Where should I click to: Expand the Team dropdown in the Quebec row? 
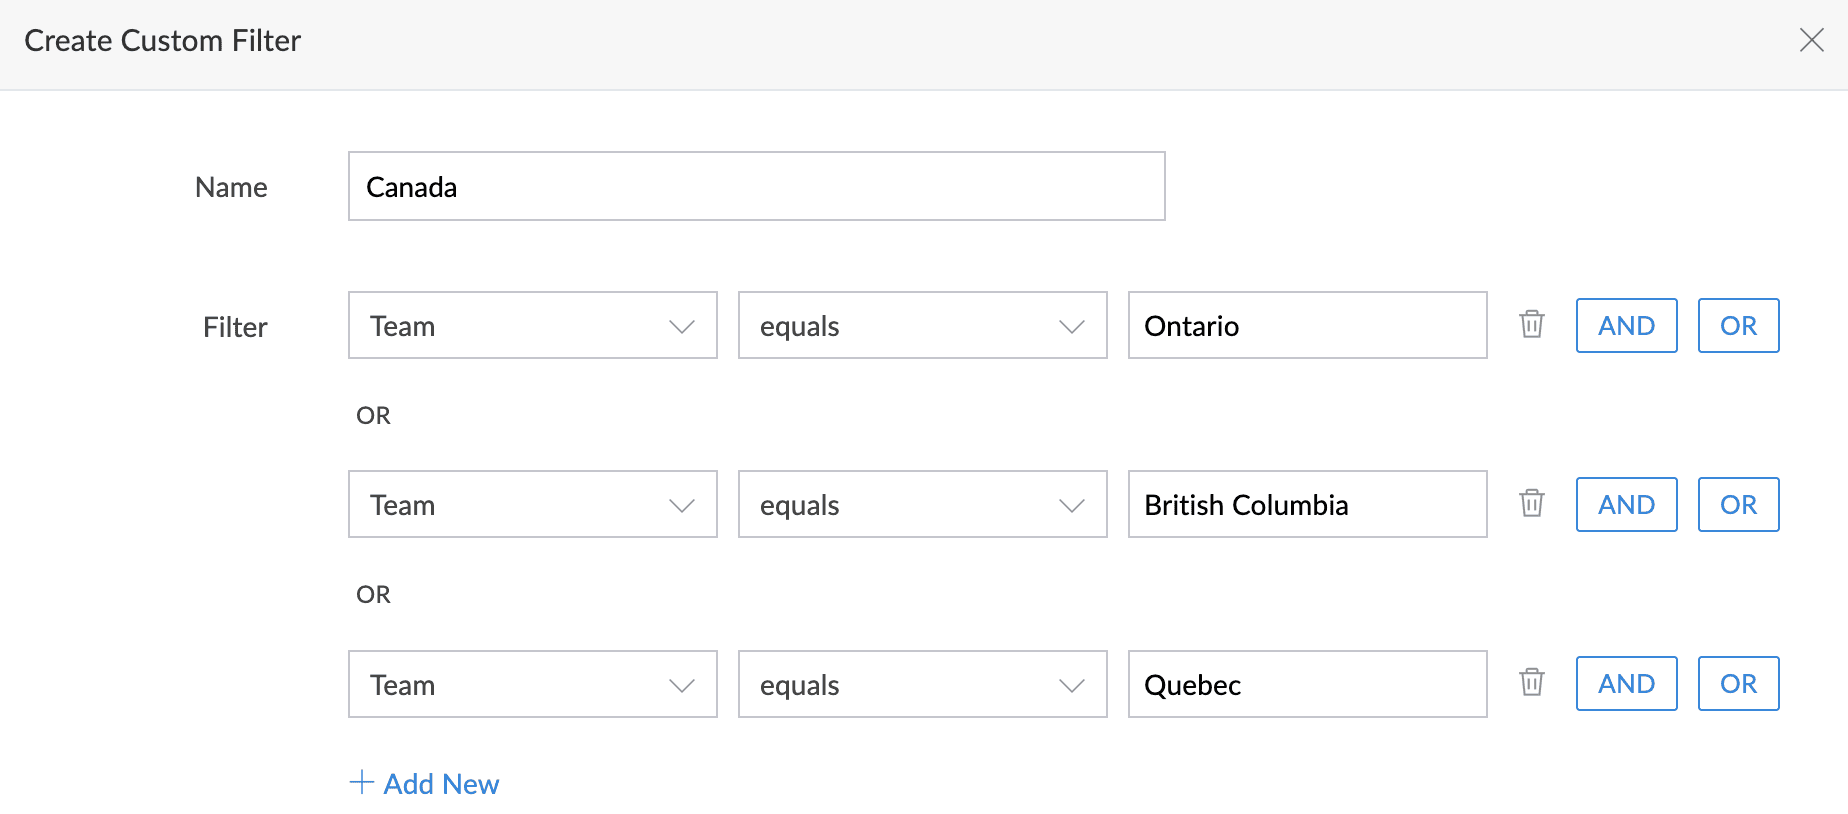[x=532, y=685]
